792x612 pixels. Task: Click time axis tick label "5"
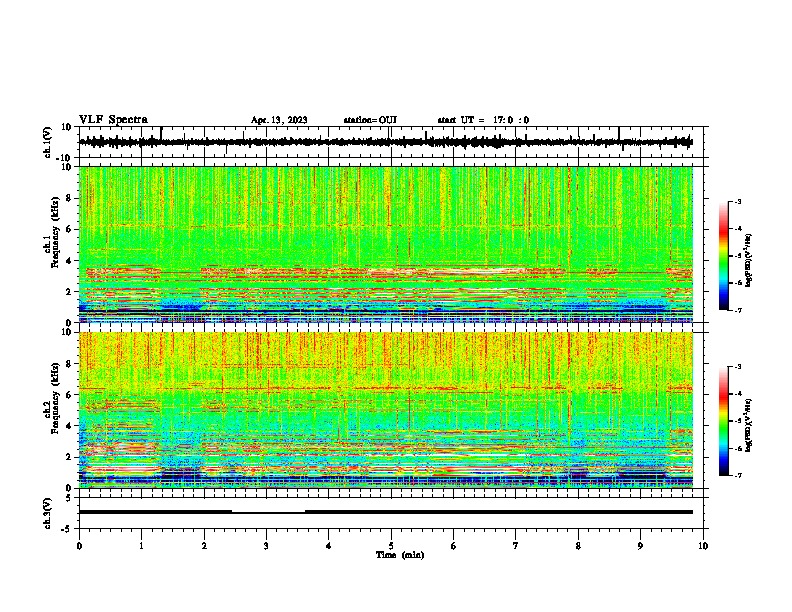tap(391, 546)
